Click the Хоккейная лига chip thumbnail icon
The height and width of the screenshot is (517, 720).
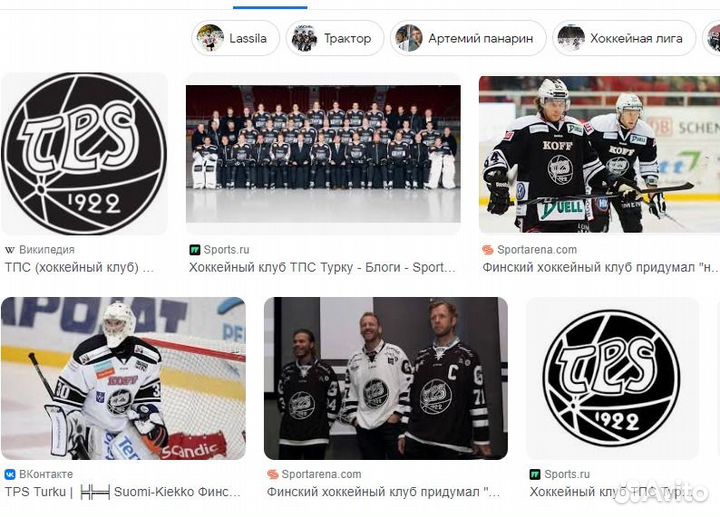pos(570,38)
